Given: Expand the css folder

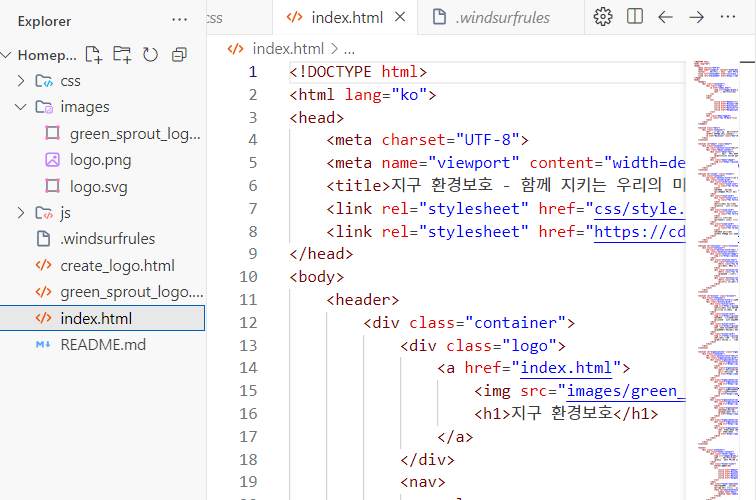Looking at the screenshot, I should (x=21, y=81).
